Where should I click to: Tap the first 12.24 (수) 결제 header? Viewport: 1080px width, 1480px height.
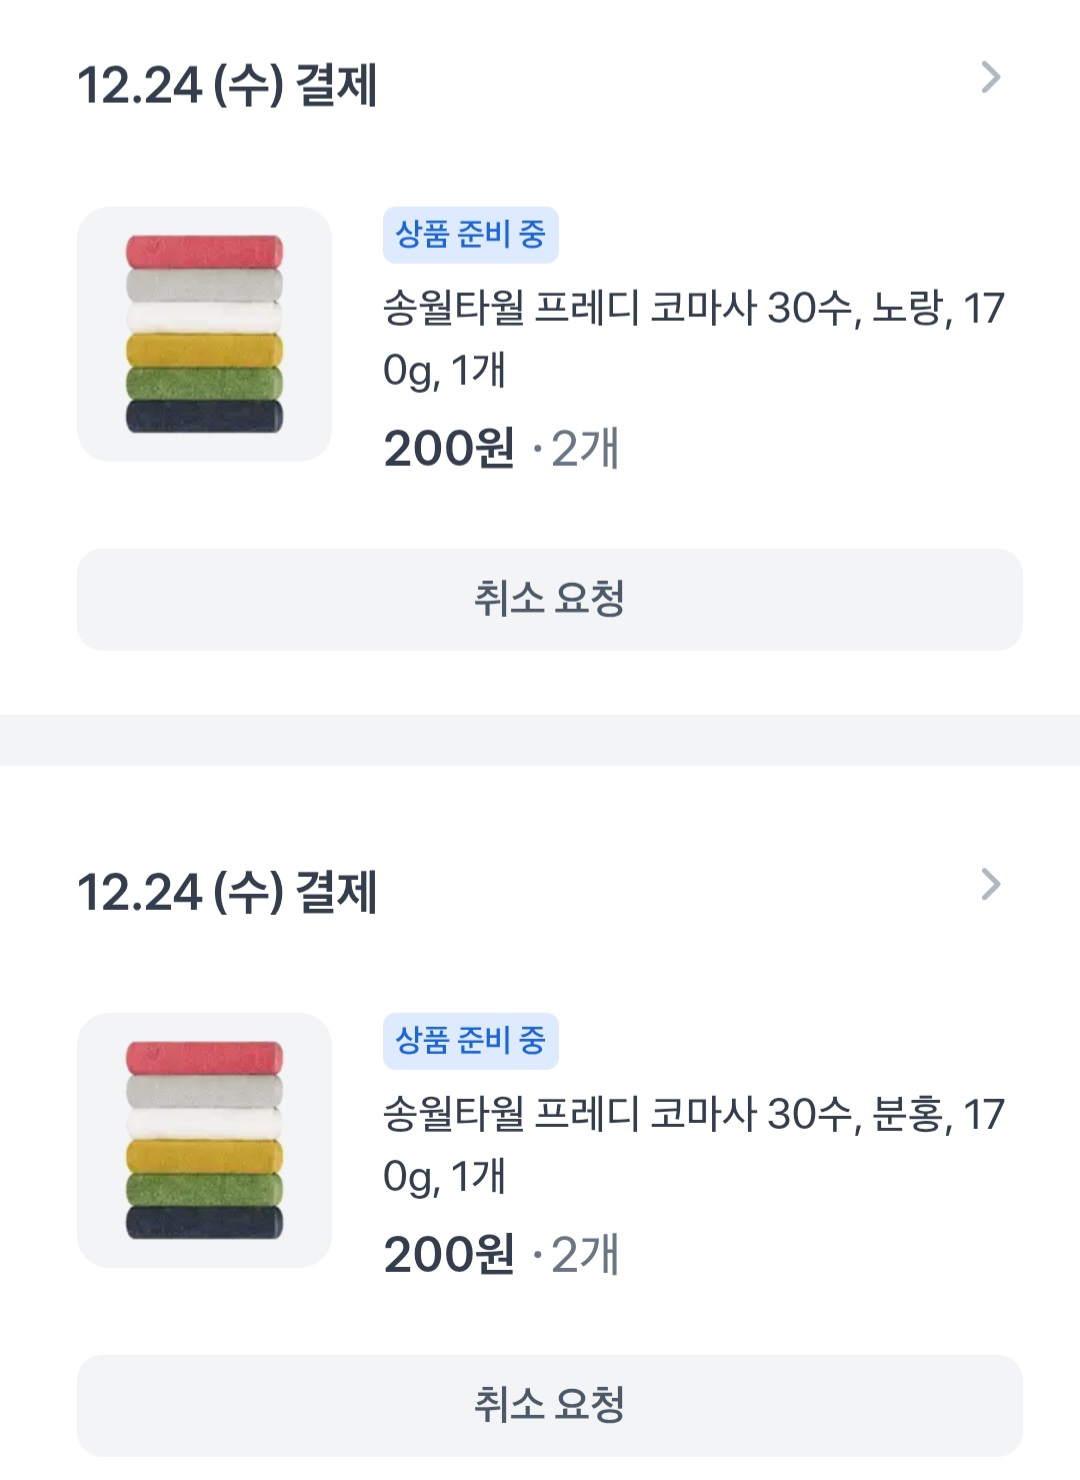click(227, 85)
